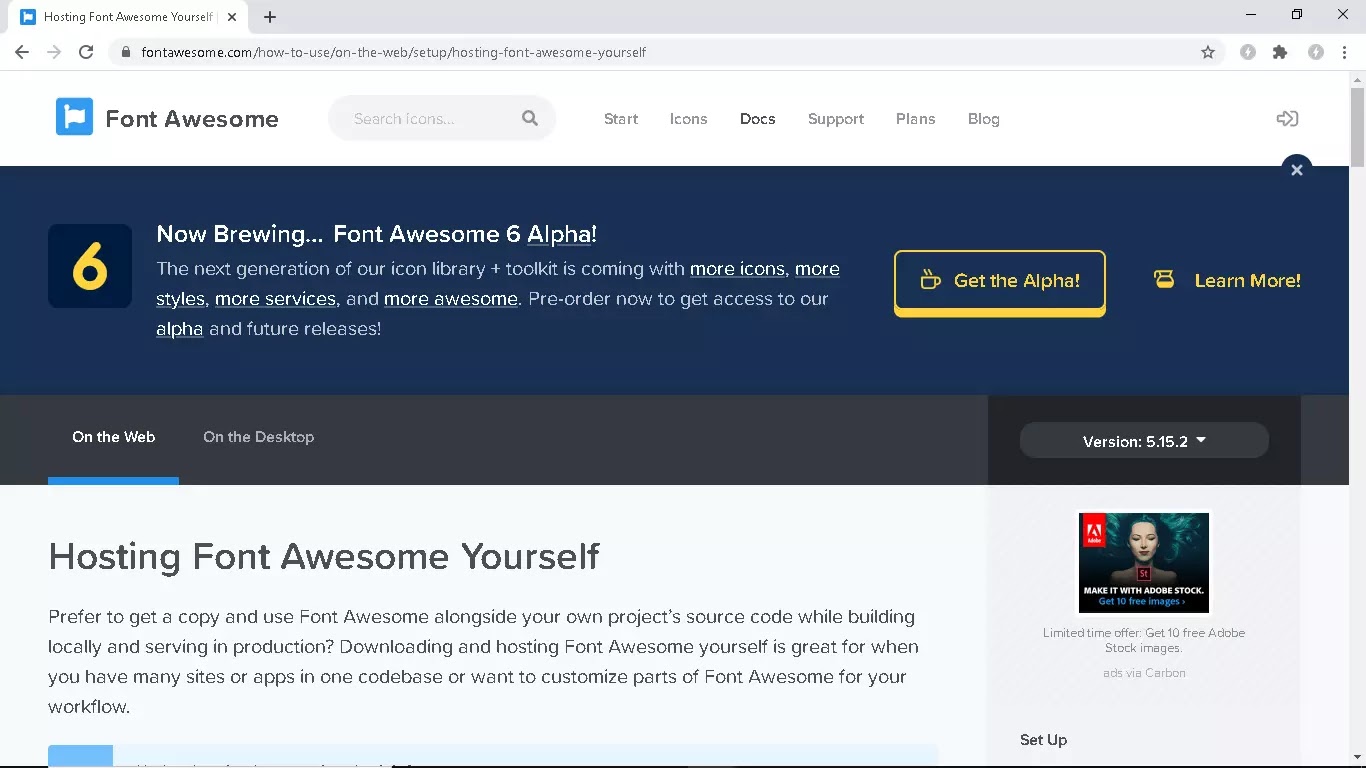Open the Version 5.15.2 dropdown
This screenshot has height=768, width=1366.
[1144, 441]
